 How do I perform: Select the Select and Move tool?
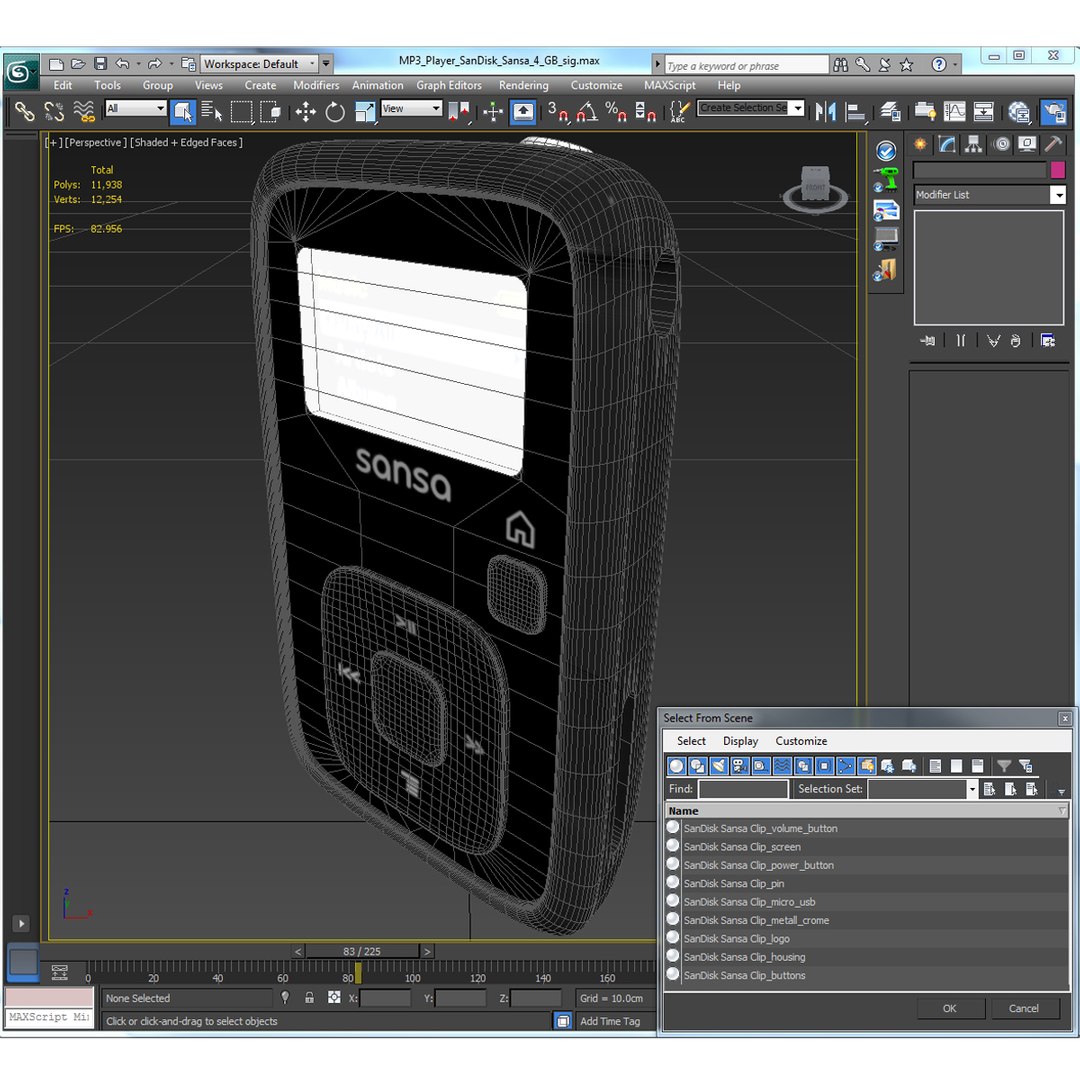tap(306, 112)
